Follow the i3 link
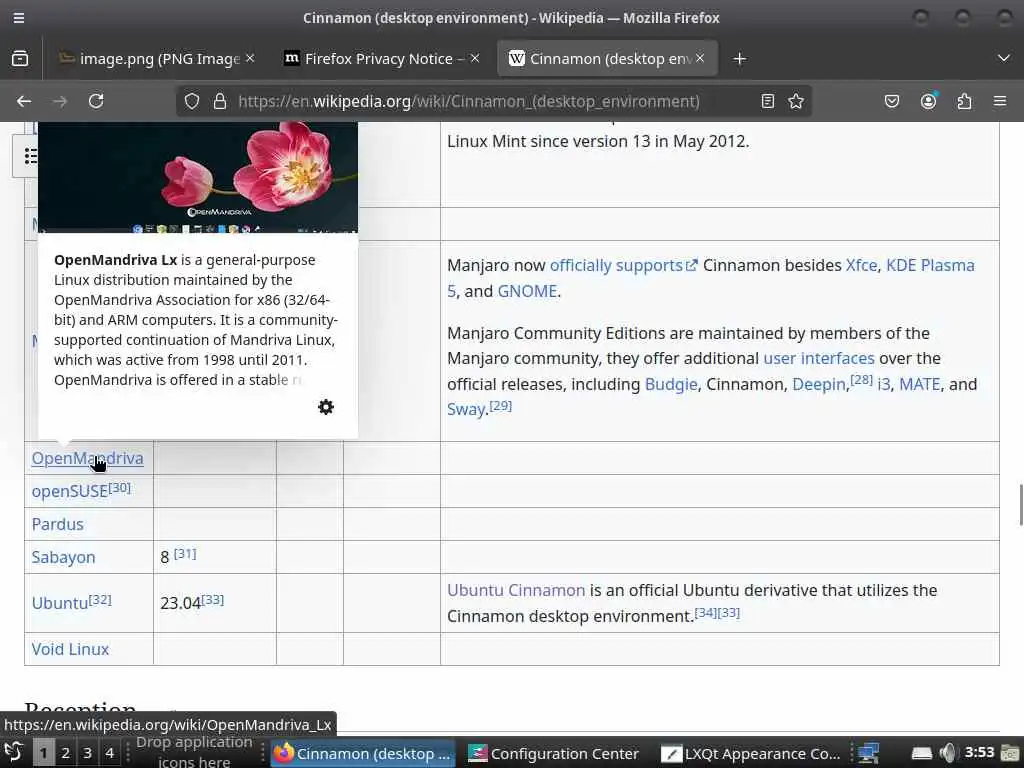Screen dimensions: 1024x768 click(884, 384)
